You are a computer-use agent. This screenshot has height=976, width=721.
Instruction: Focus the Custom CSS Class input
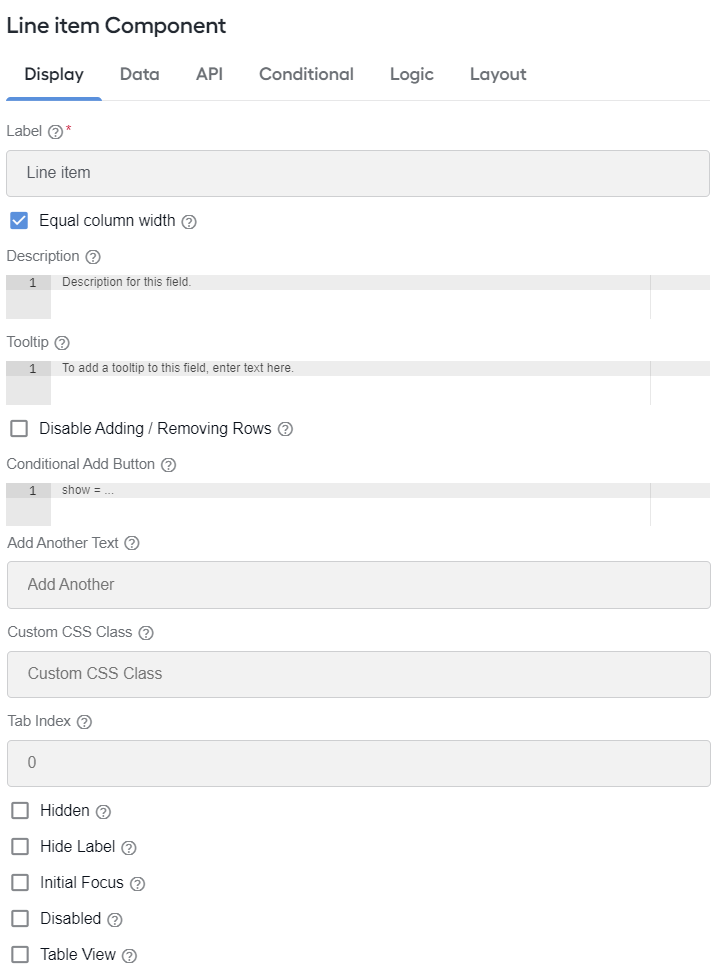coord(359,674)
